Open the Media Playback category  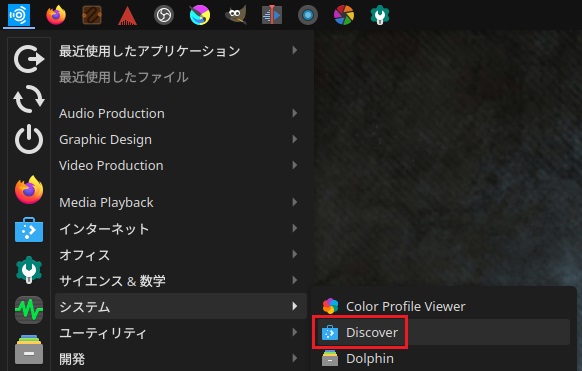click(x=181, y=202)
